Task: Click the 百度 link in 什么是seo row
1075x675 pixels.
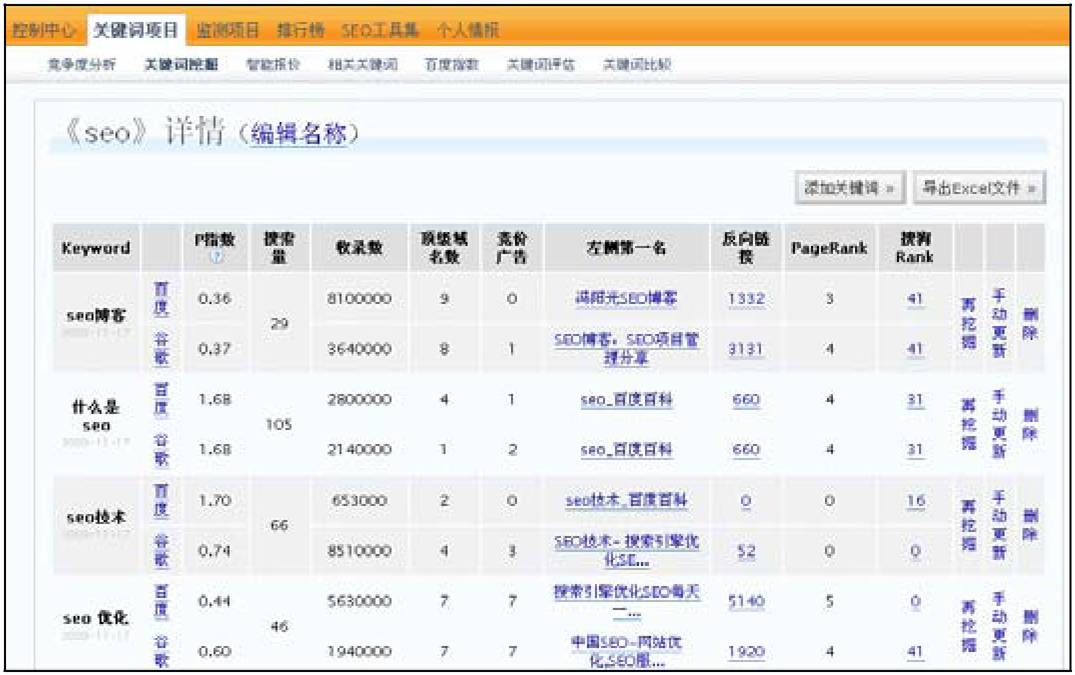Action: pos(161,400)
